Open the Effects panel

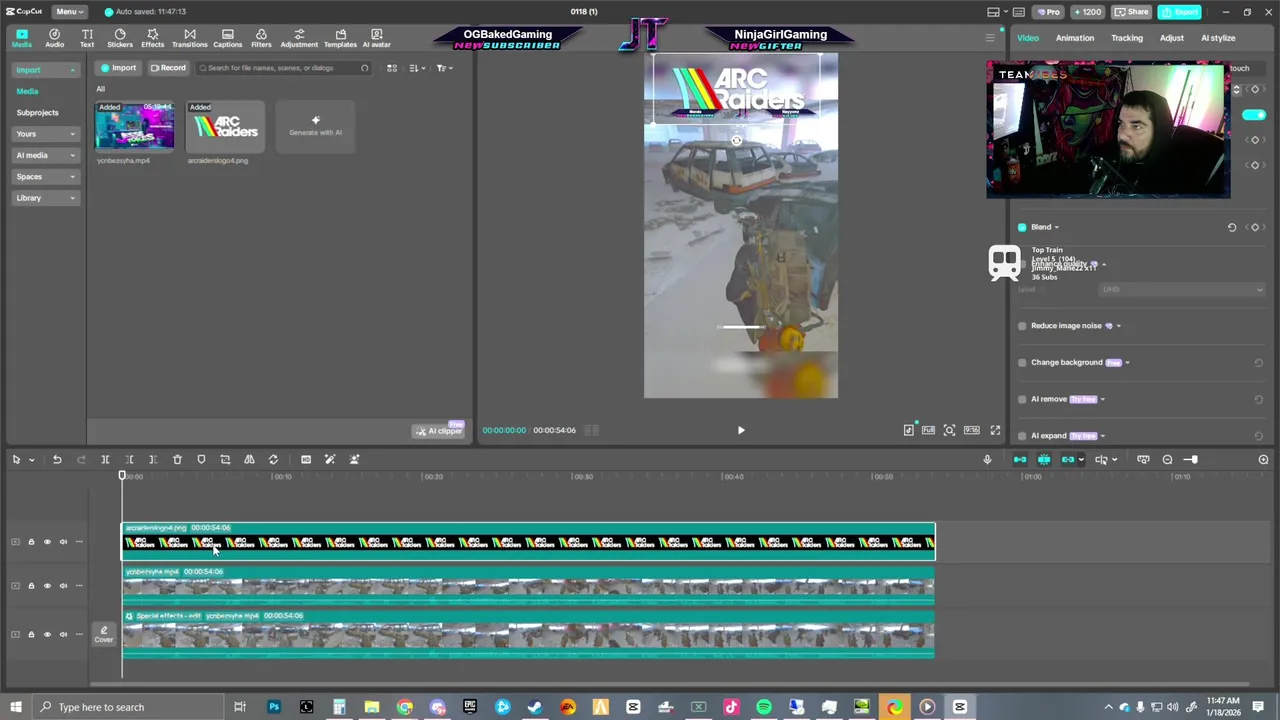pyautogui.click(x=153, y=38)
